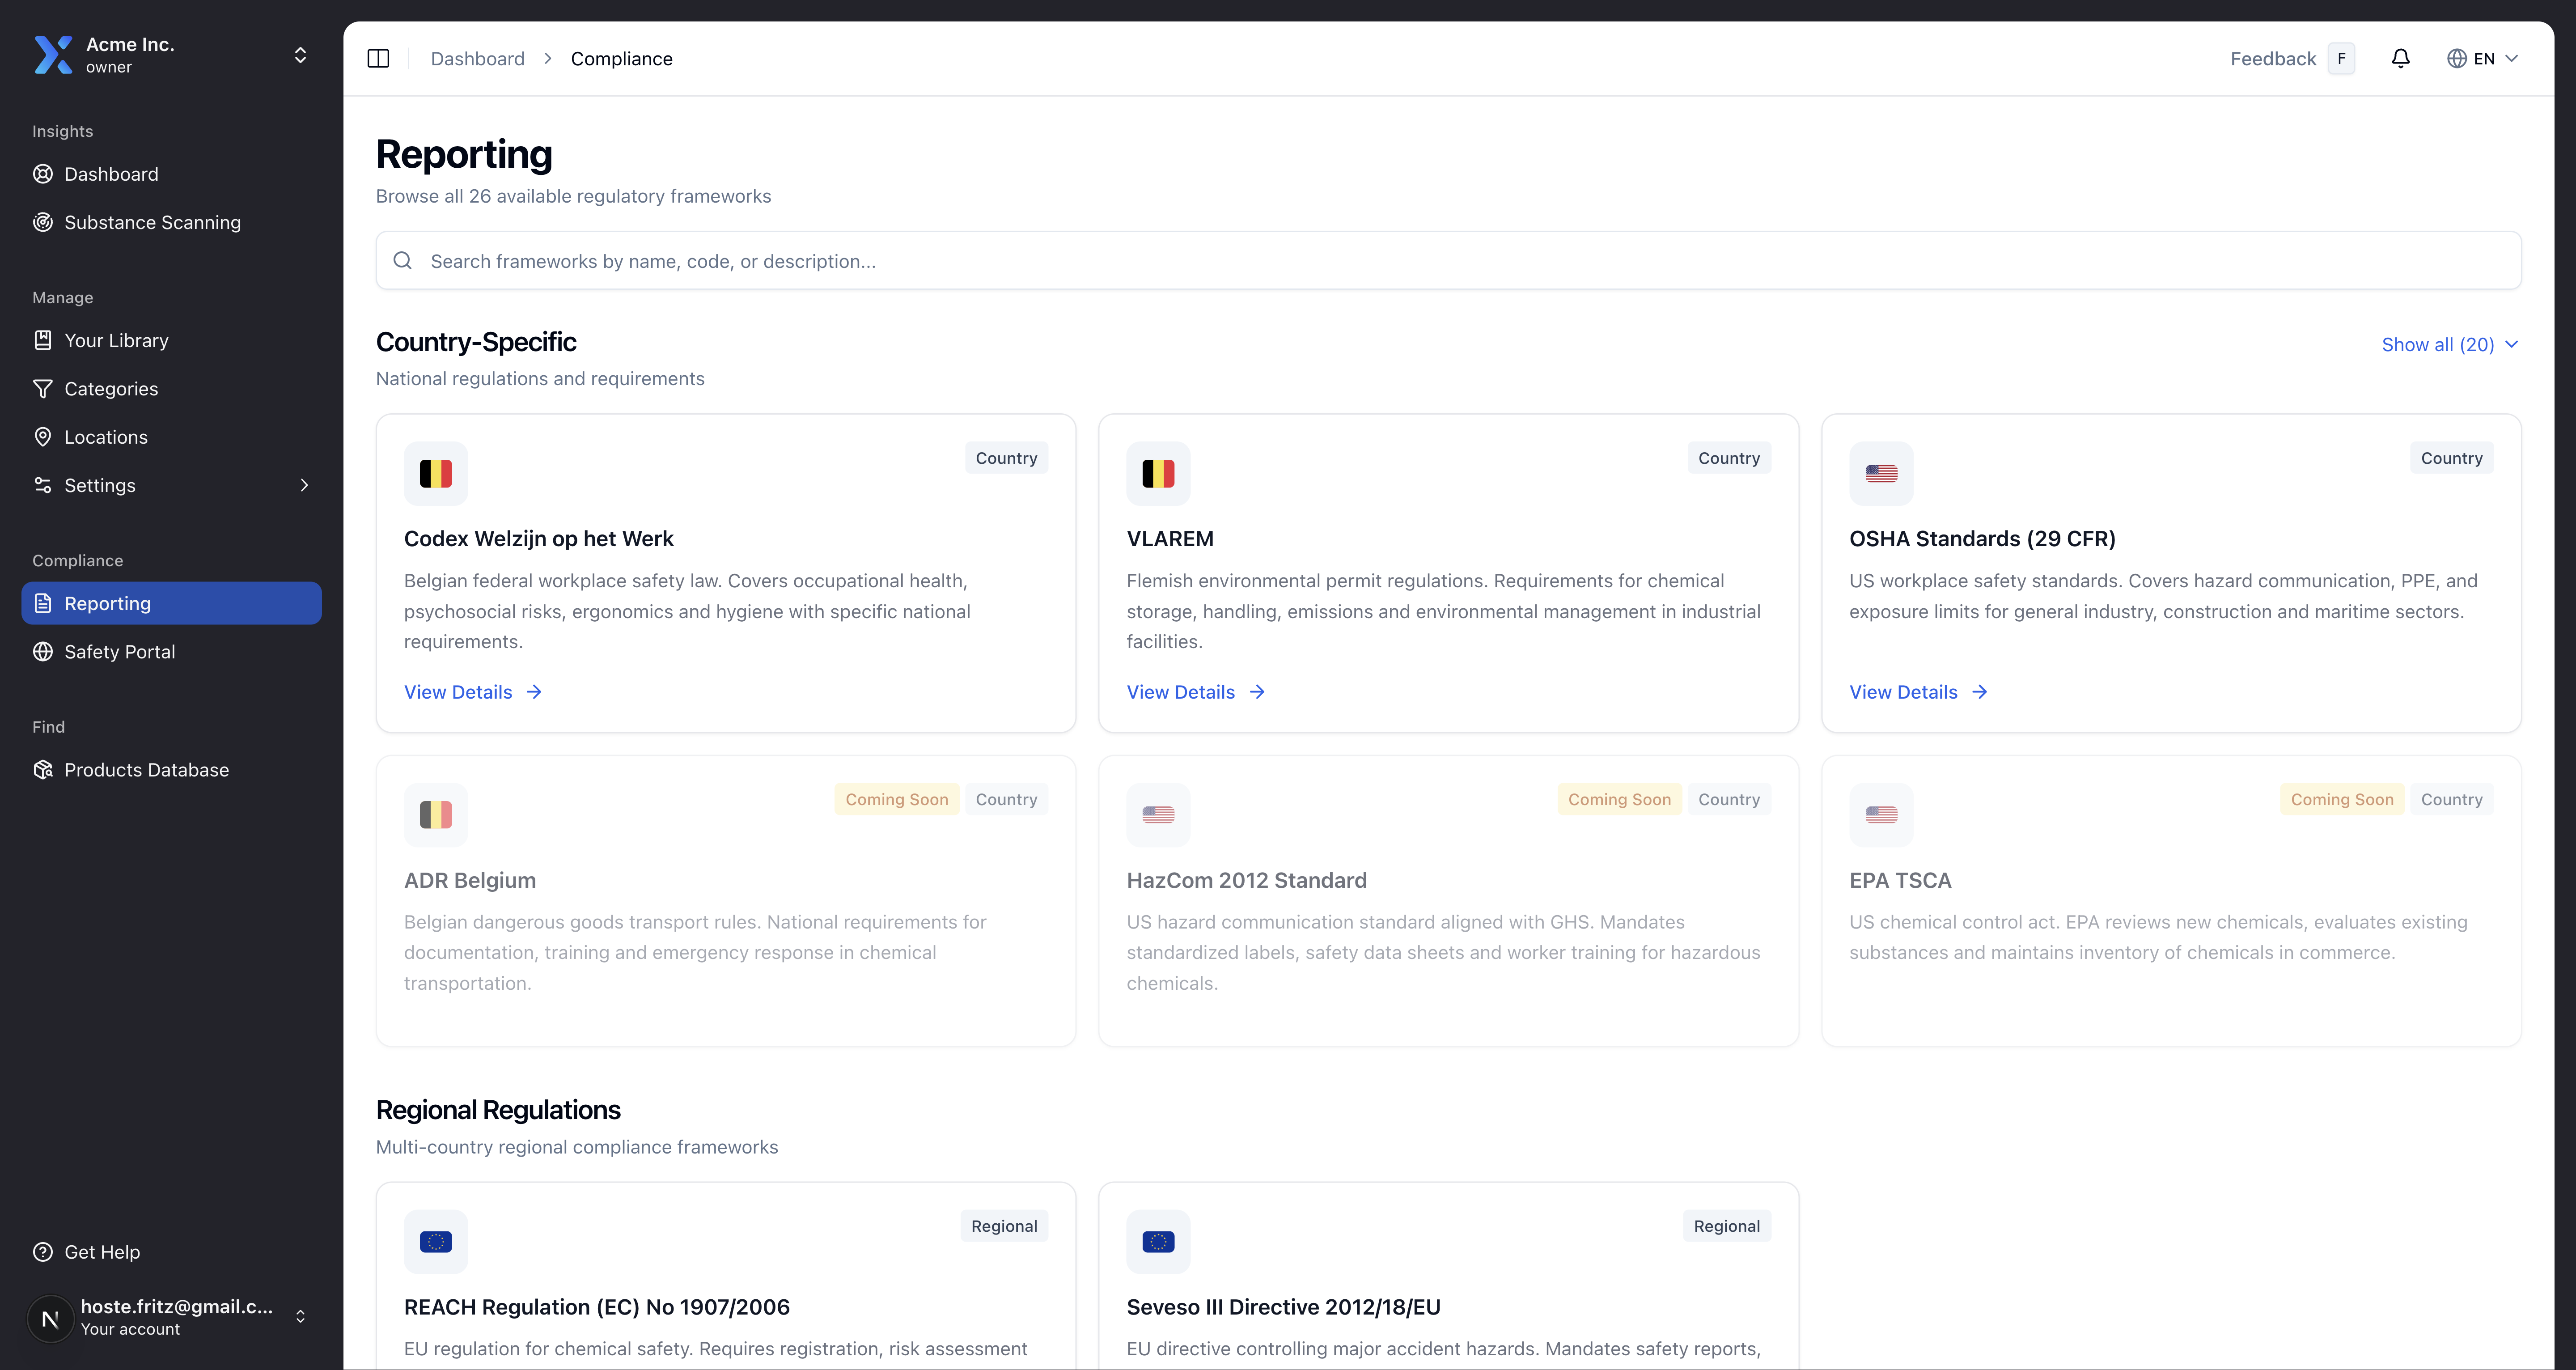The width and height of the screenshot is (2576, 1370).
Task: Toggle the sidebar panel collapse control
Action: 379,58
